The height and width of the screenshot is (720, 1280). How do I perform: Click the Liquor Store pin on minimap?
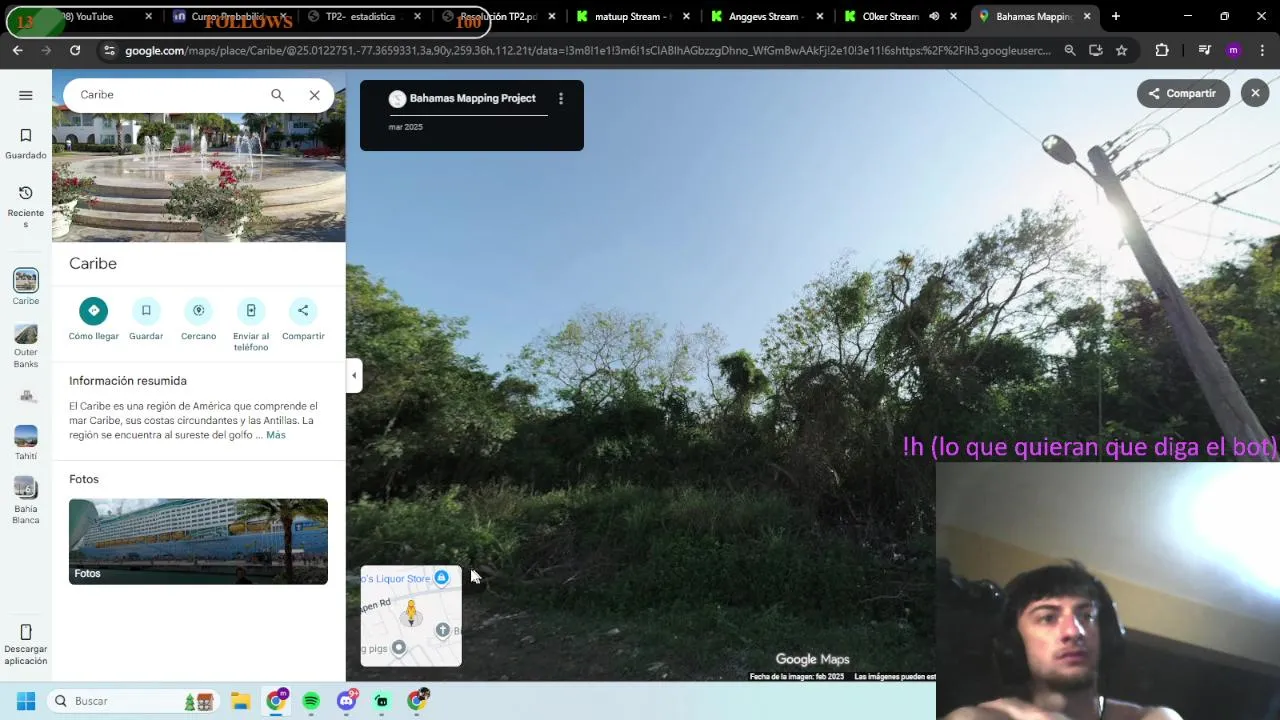pyautogui.click(x=441, y=578)
